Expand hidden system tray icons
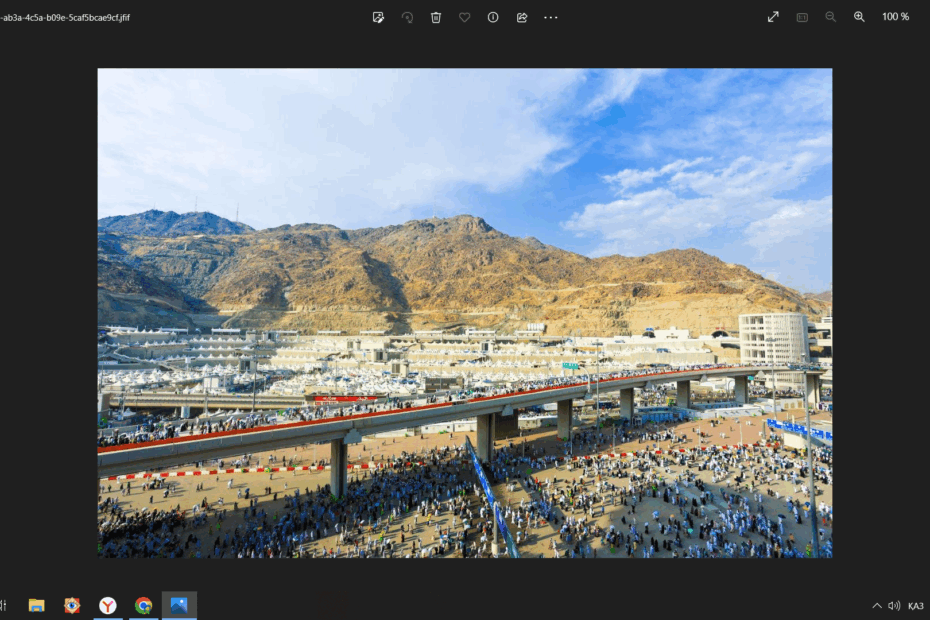 pos(877,605)
